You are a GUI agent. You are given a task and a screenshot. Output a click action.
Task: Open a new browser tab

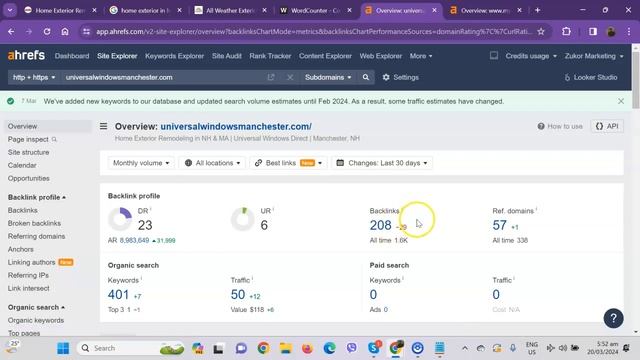point(538,10)
